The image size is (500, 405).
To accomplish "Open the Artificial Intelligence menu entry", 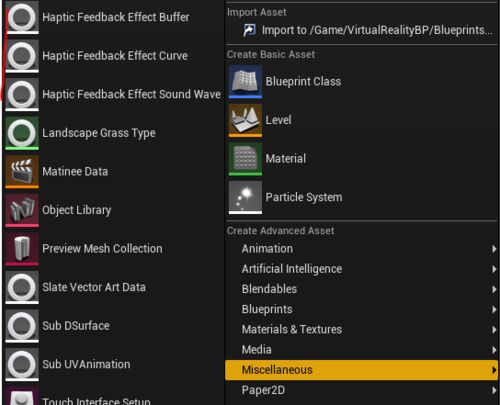I will pyautogui.click(x=361, y=269).
